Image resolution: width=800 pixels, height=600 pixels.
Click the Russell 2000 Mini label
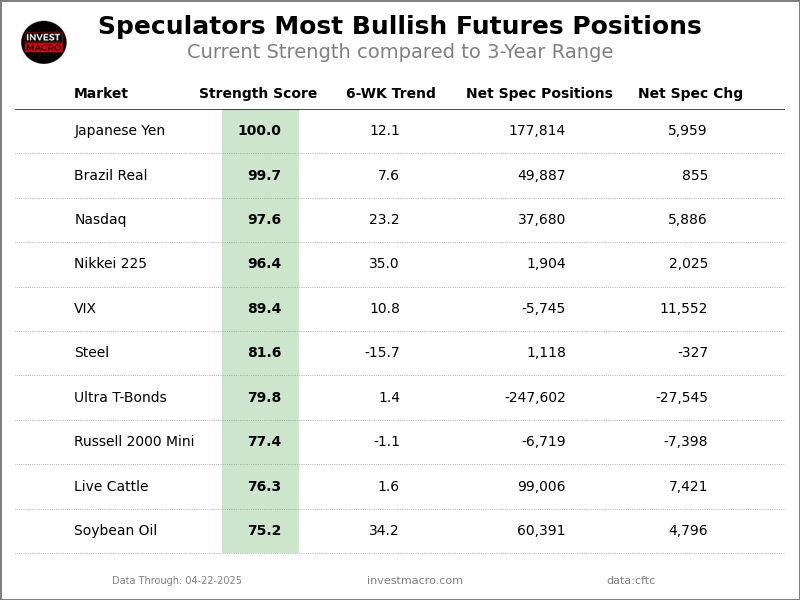tap(134, 442)
